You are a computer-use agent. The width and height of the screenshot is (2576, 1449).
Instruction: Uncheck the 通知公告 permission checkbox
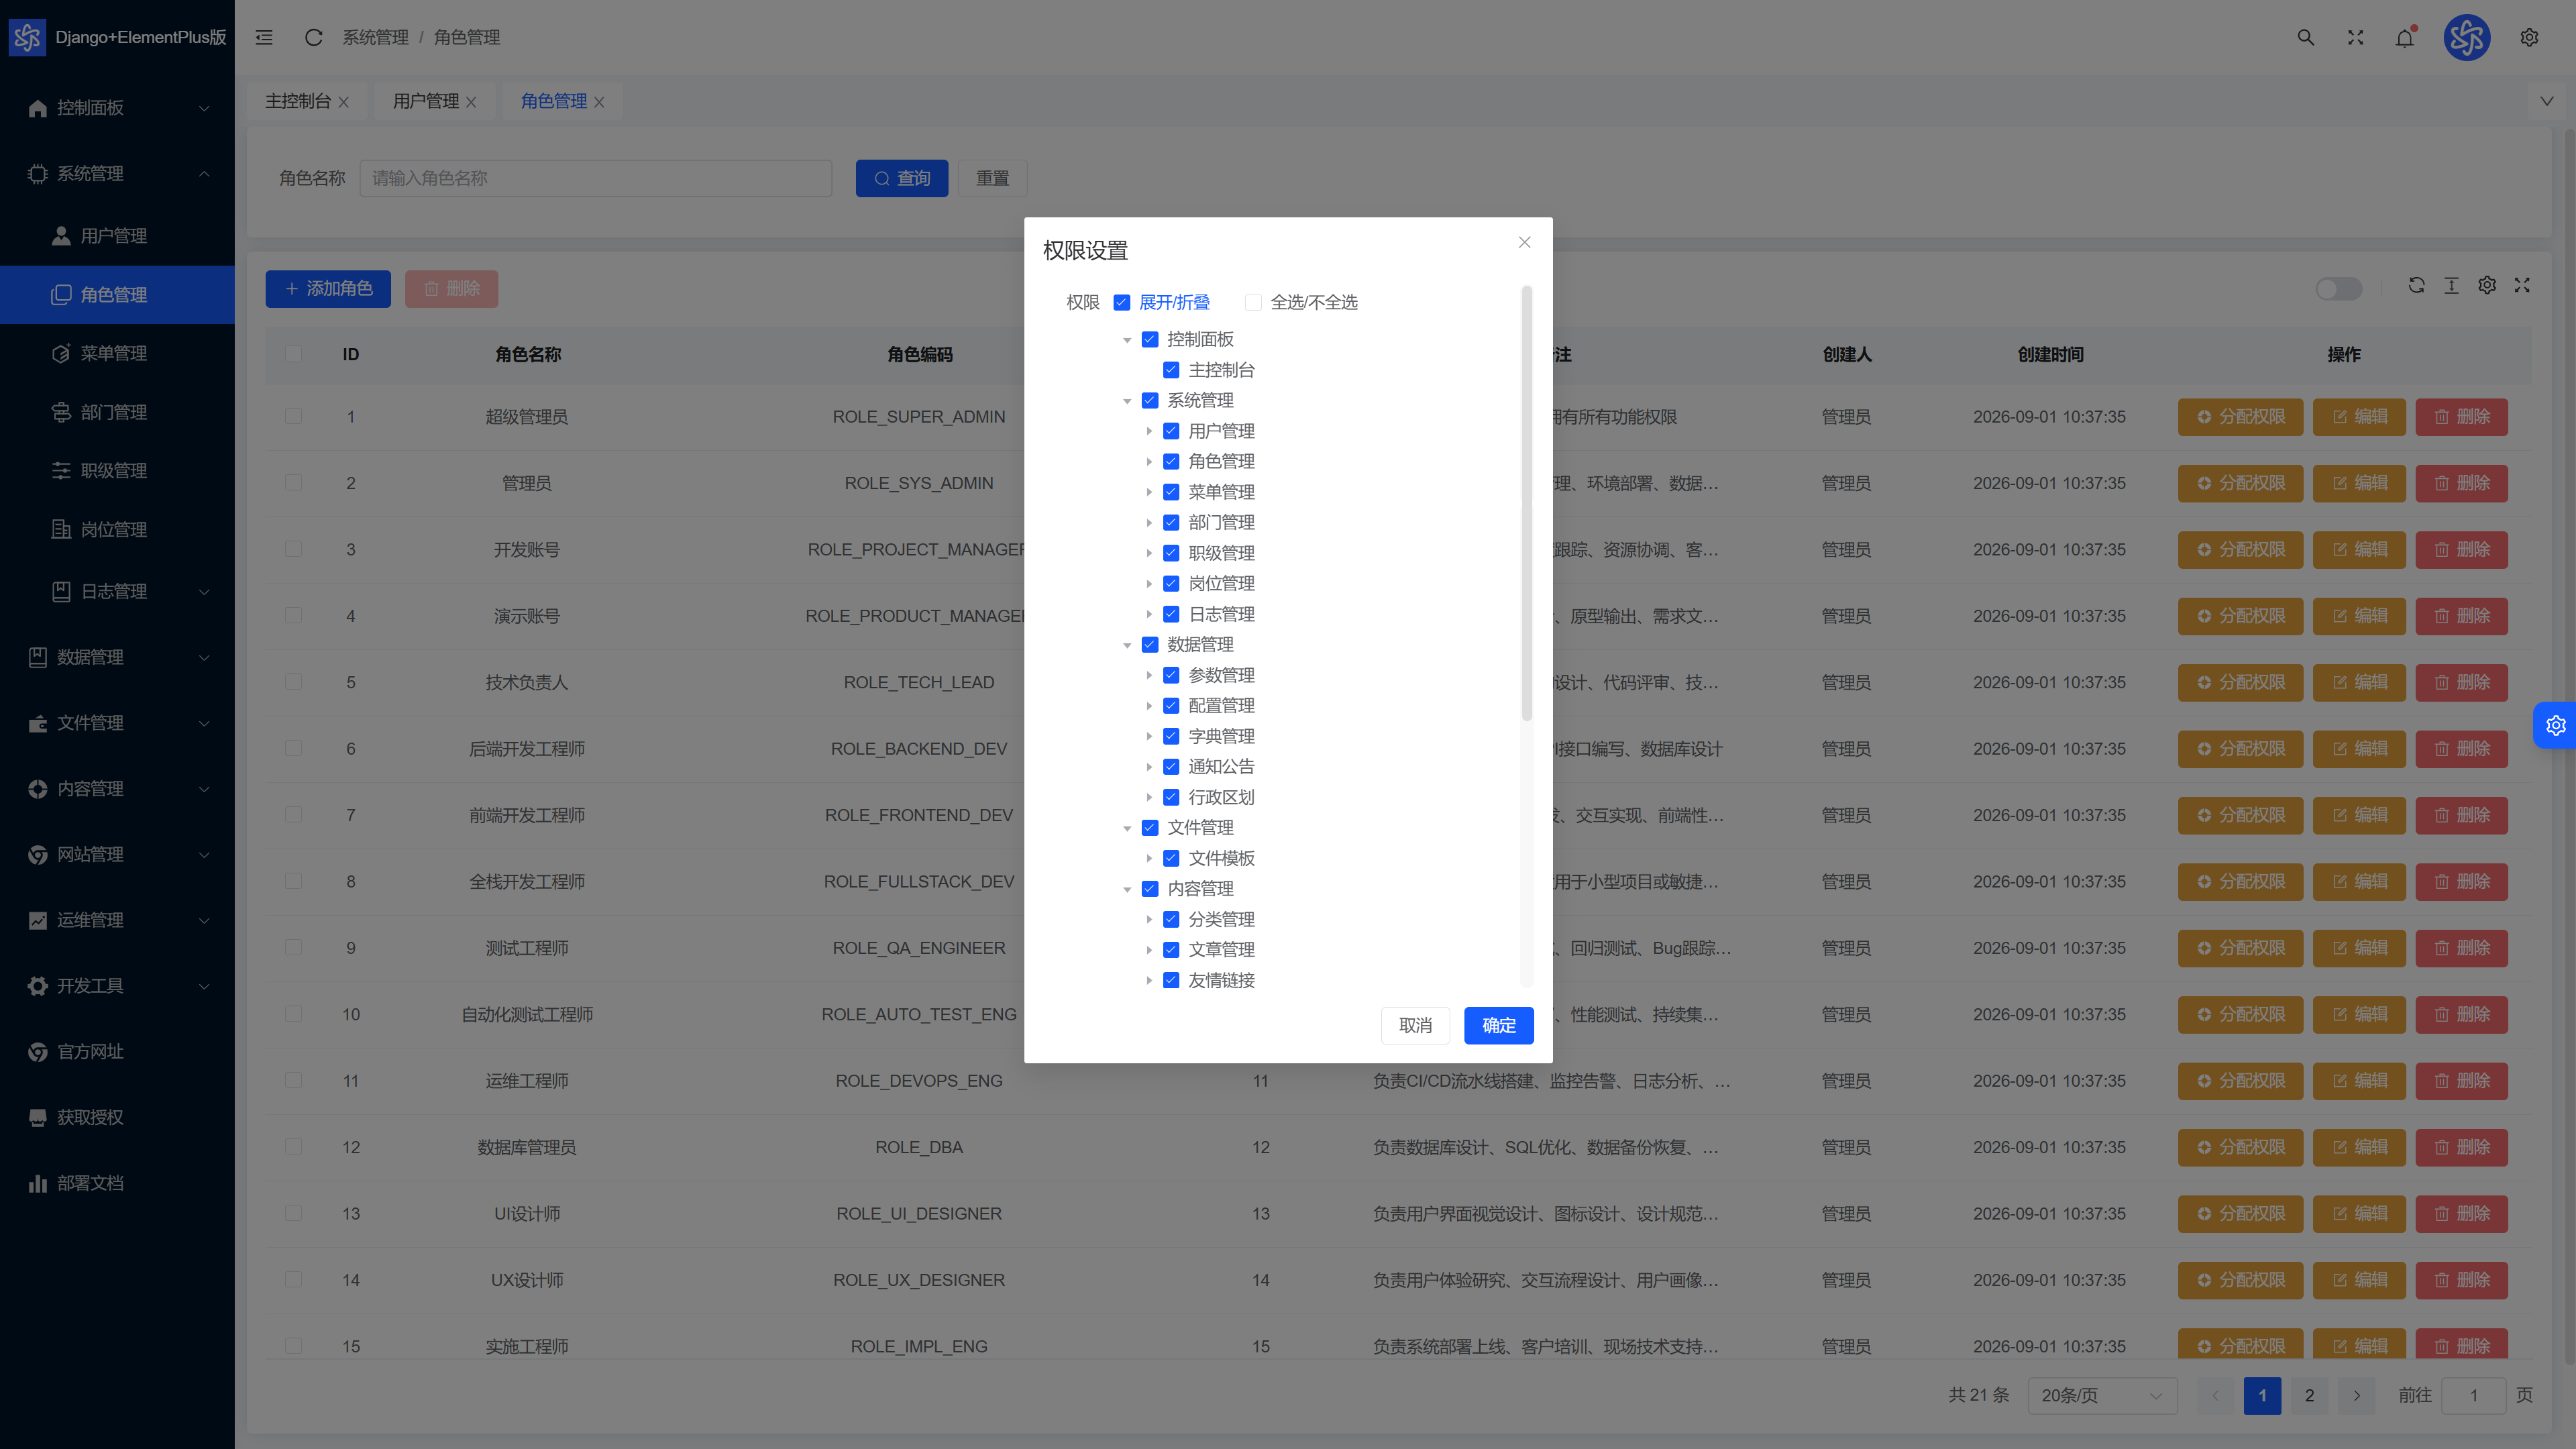(x=1171, y=767)
